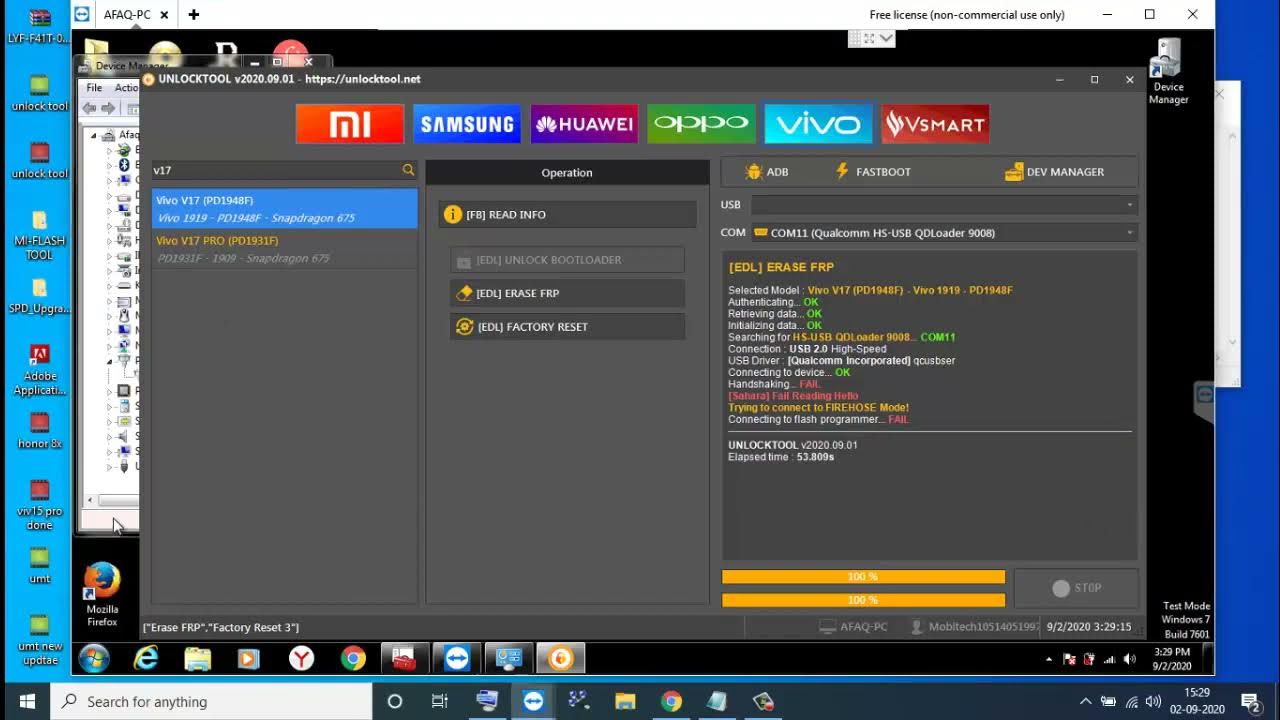
Task: Click the Windows 10 Start button
Action: pos(27,701)
